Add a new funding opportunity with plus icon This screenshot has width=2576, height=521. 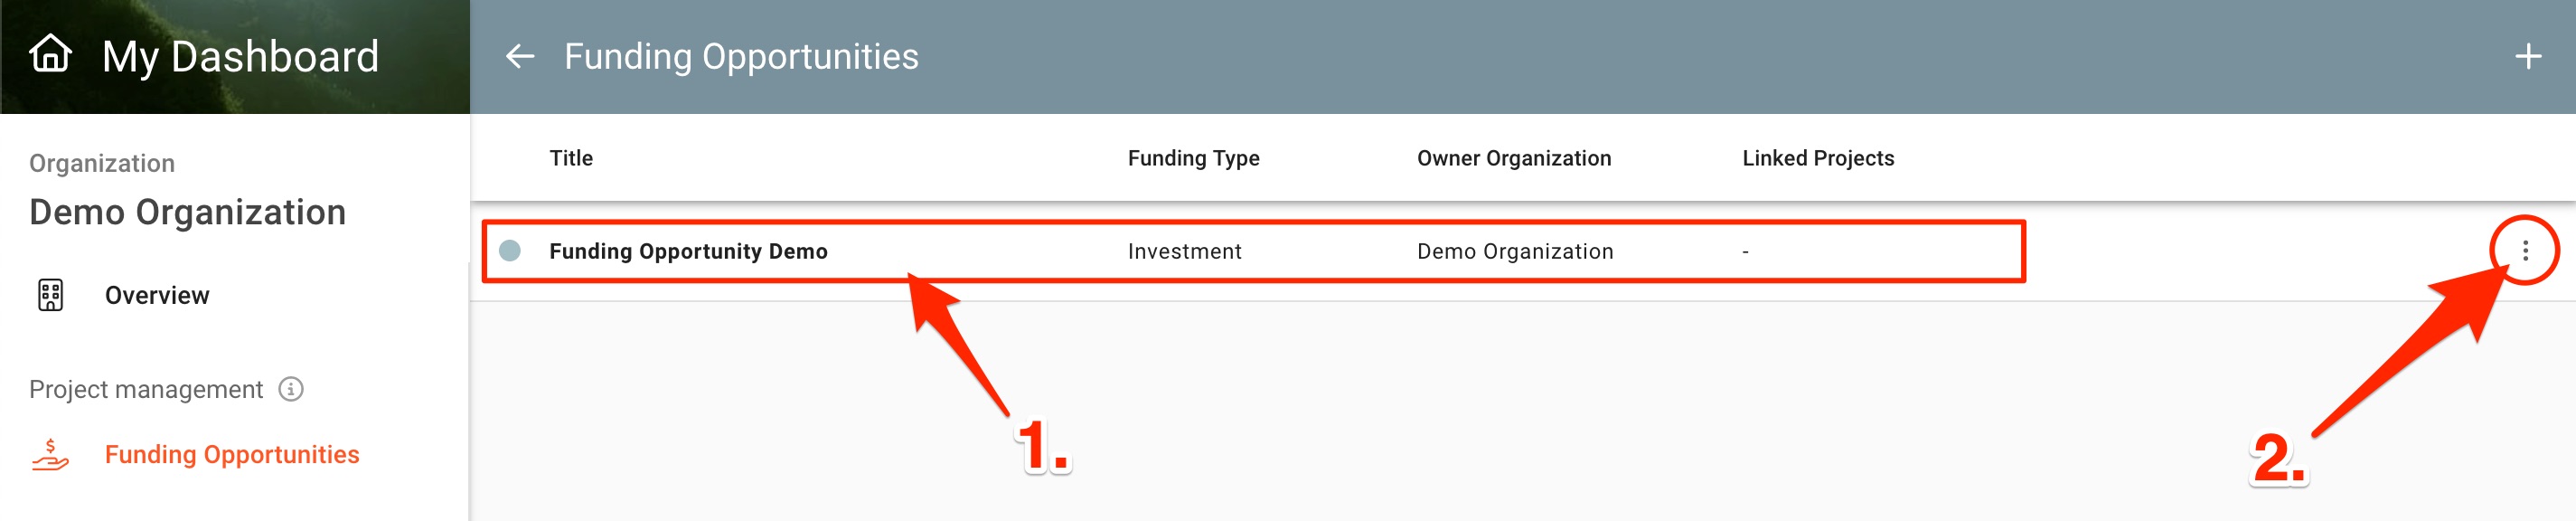click(x=2527, y=57)
